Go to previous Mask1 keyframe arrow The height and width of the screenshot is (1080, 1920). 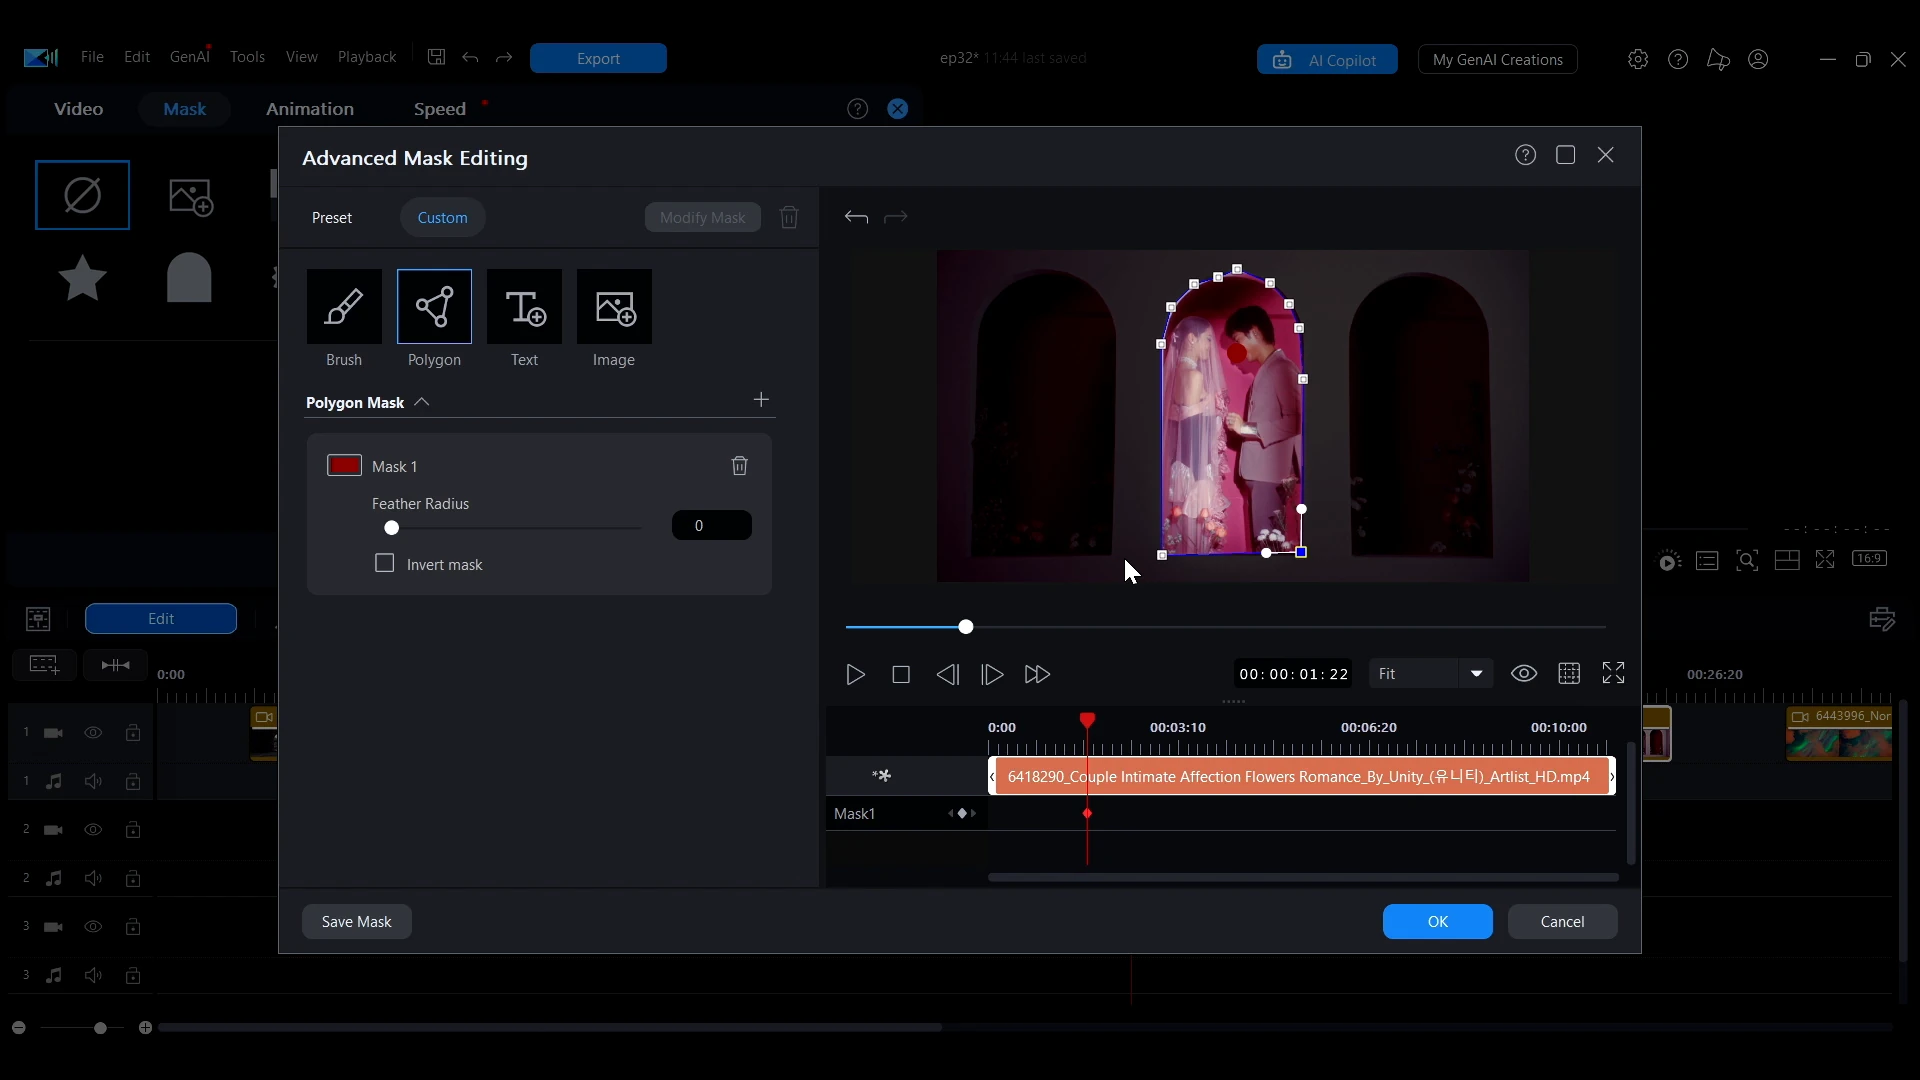951,814
